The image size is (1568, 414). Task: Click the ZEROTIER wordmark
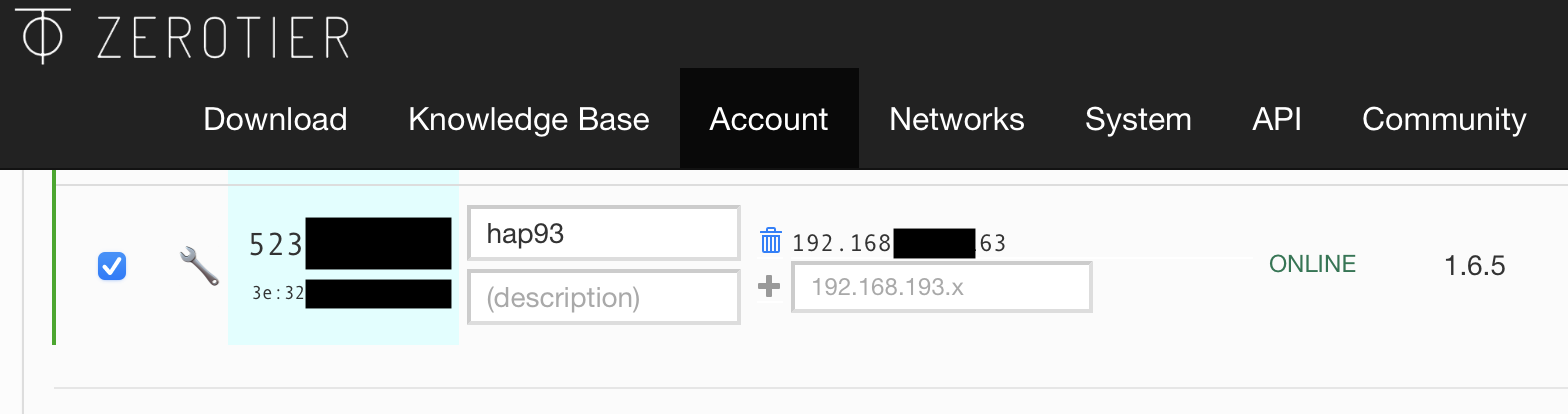223,38
